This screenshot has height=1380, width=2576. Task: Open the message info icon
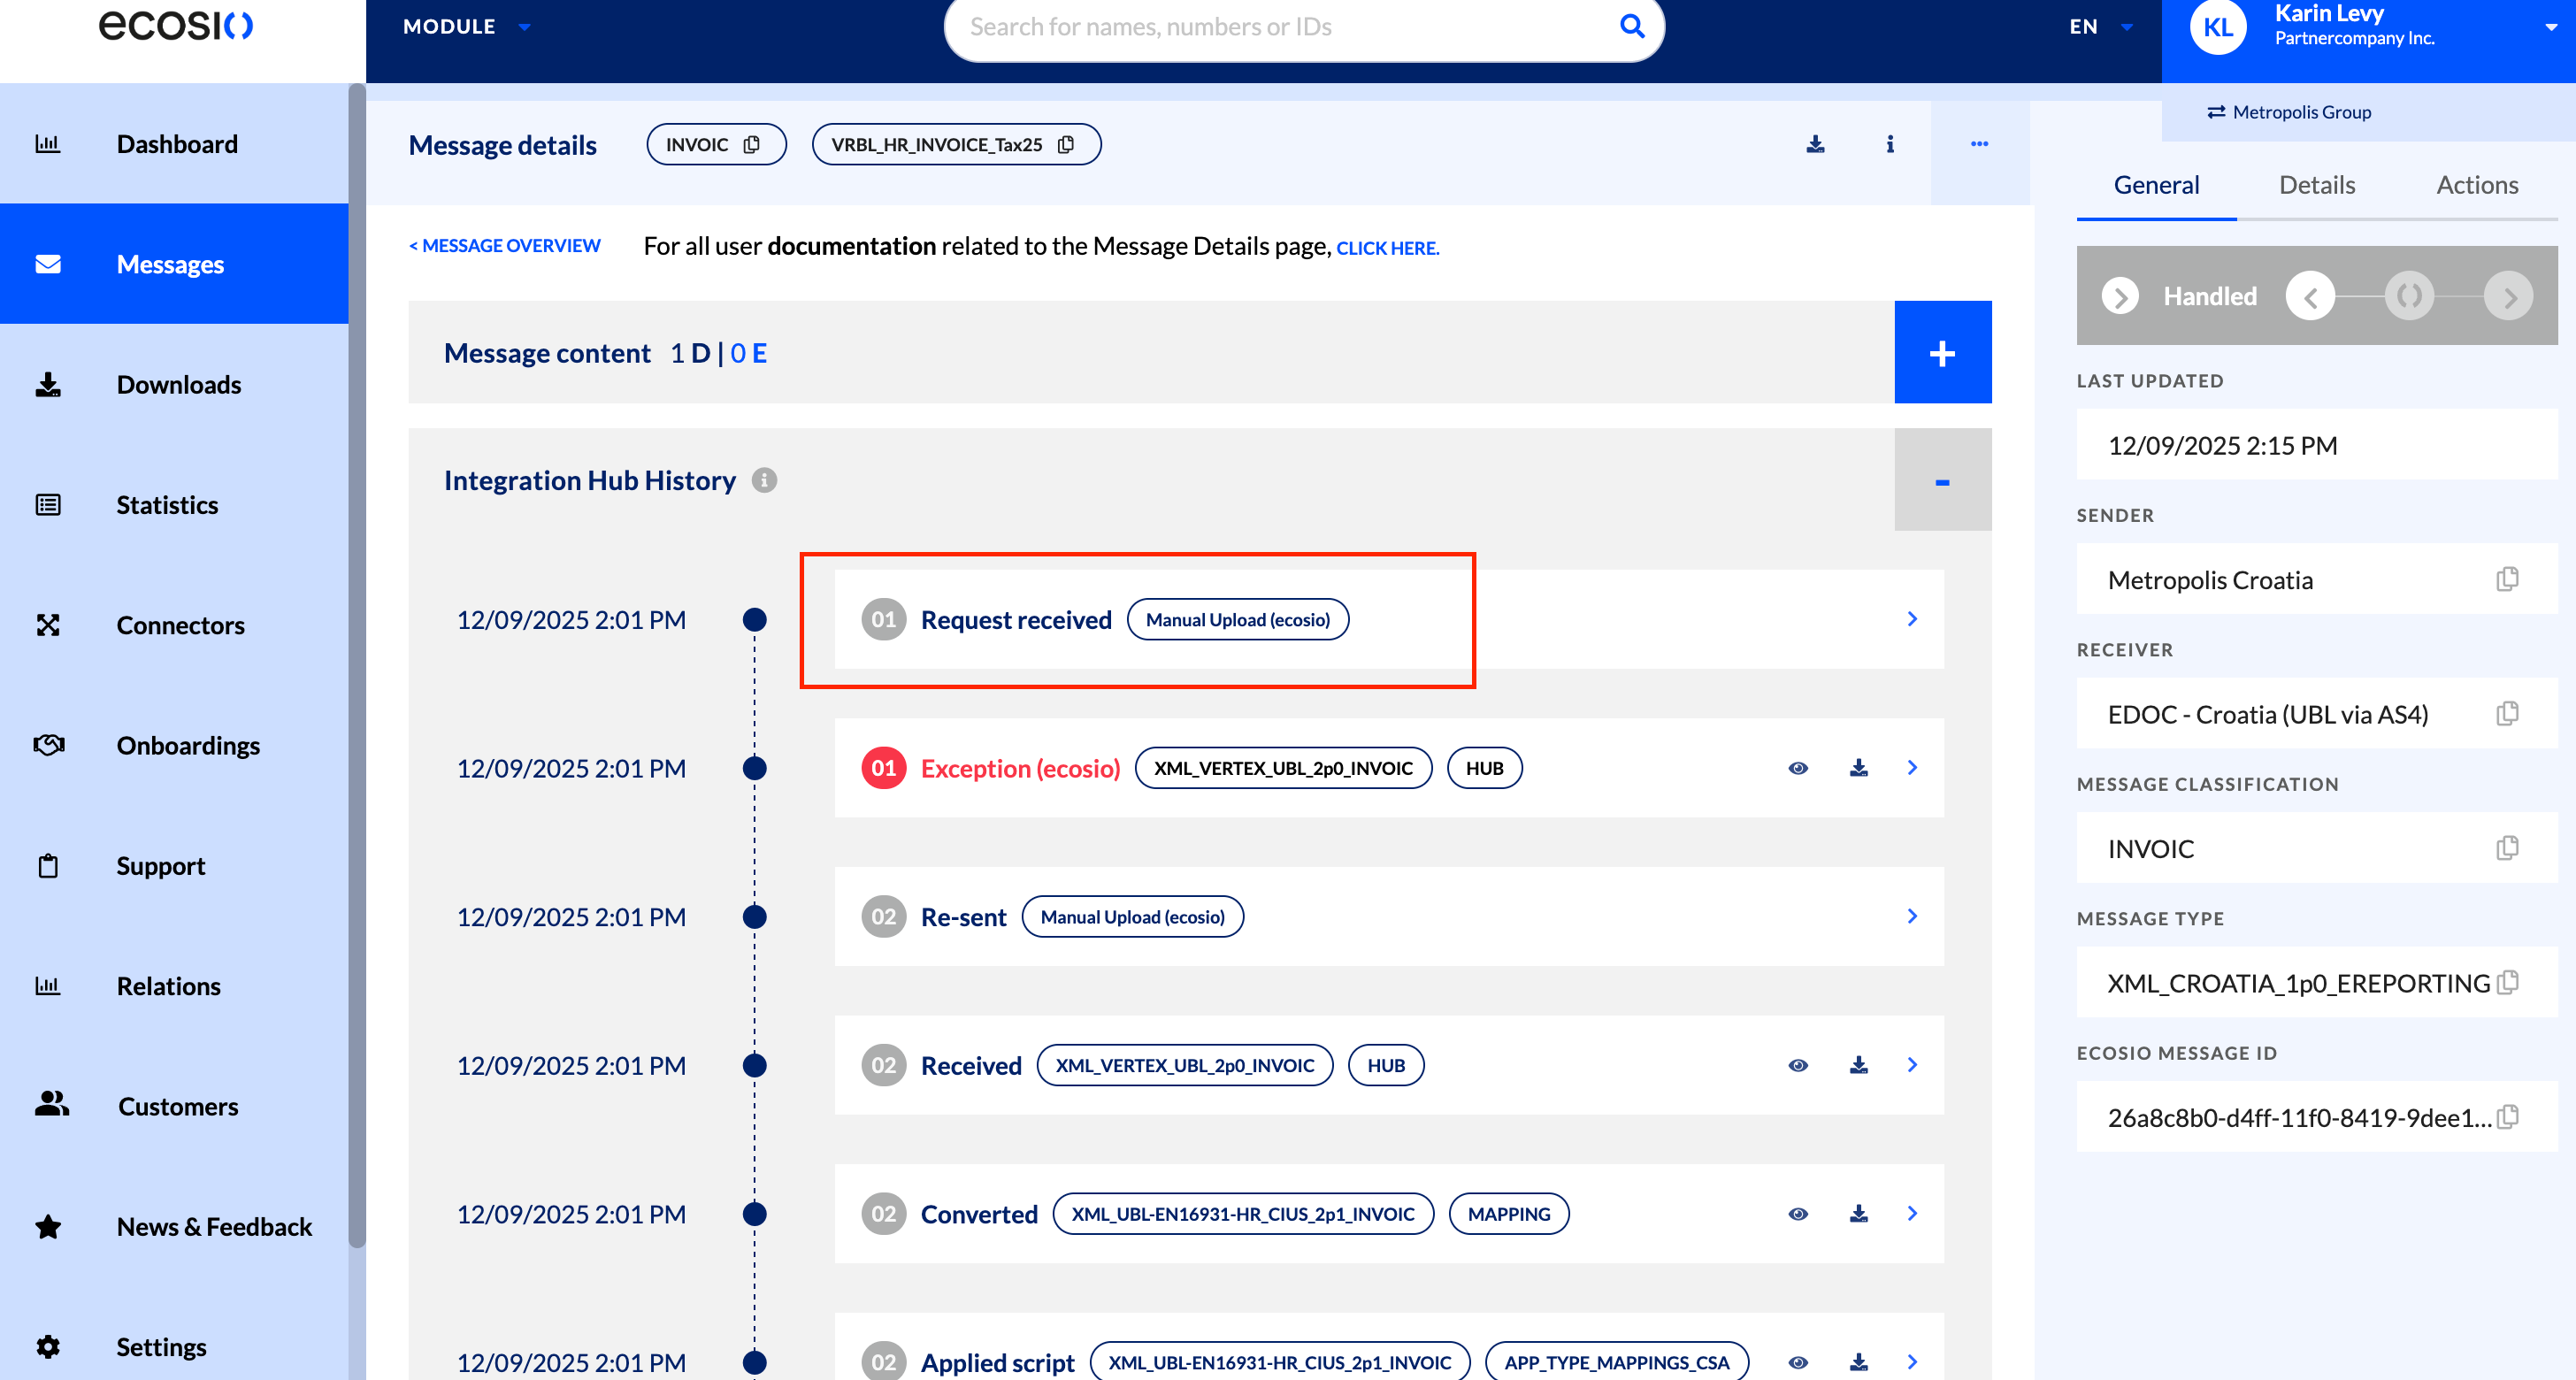click(x=1889, y=144)
